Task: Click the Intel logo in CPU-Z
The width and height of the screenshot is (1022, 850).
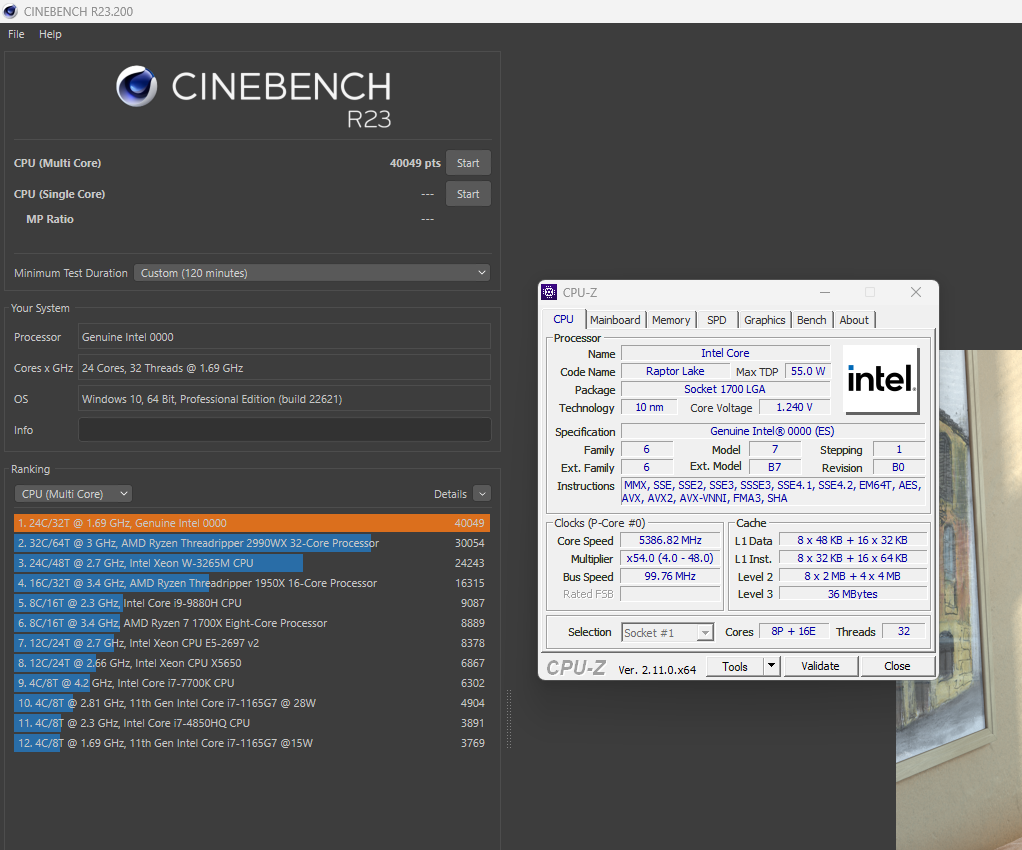Action: click(881, 379)
